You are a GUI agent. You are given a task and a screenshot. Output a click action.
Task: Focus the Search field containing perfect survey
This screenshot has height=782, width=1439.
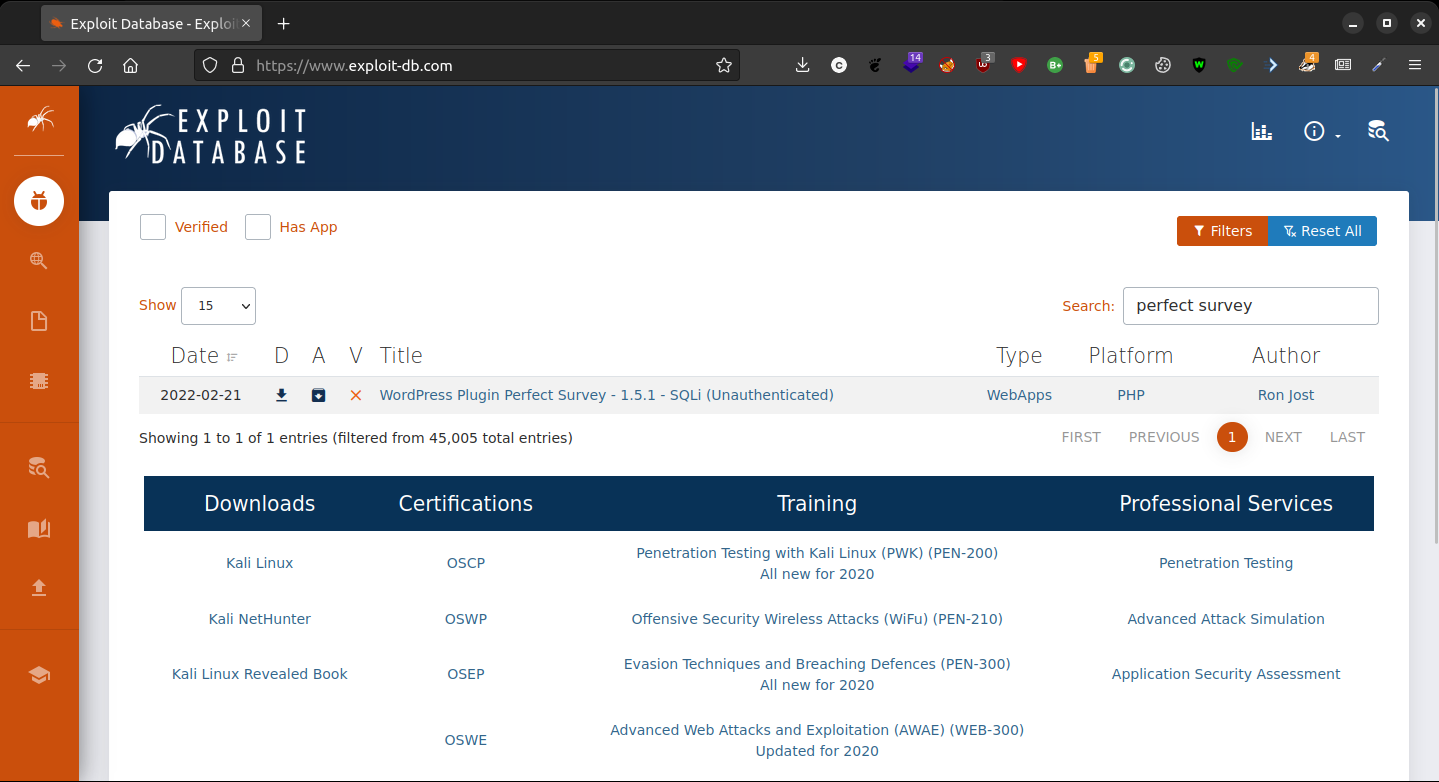pyautogui.click(x=1251, y=306)
